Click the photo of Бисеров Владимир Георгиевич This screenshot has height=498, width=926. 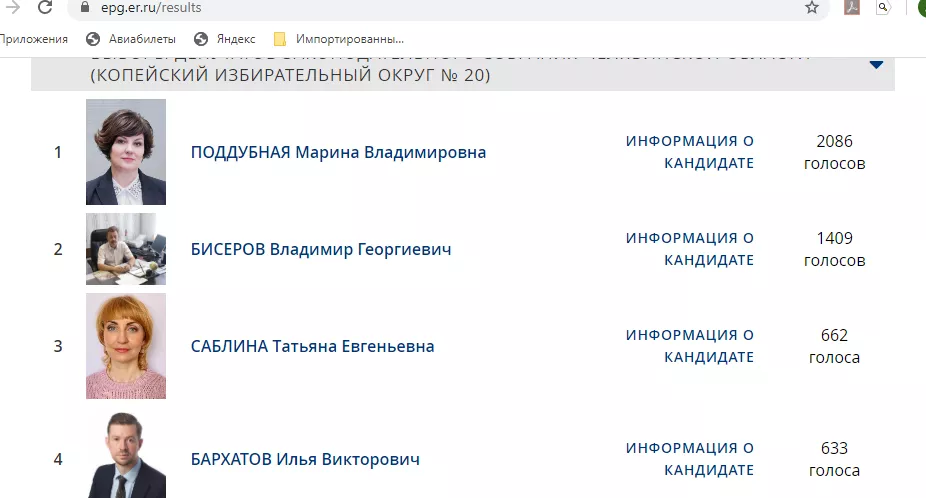(x=126, y=249)
